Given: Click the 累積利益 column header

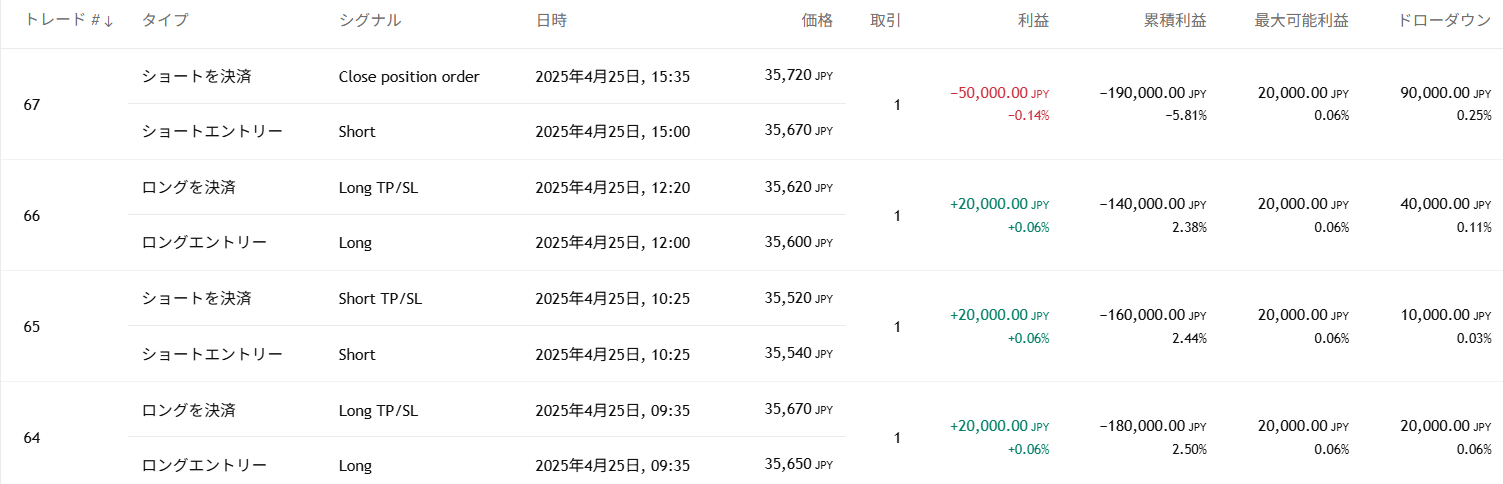Looking at the screenshot, I should (x=1174, y=20).
